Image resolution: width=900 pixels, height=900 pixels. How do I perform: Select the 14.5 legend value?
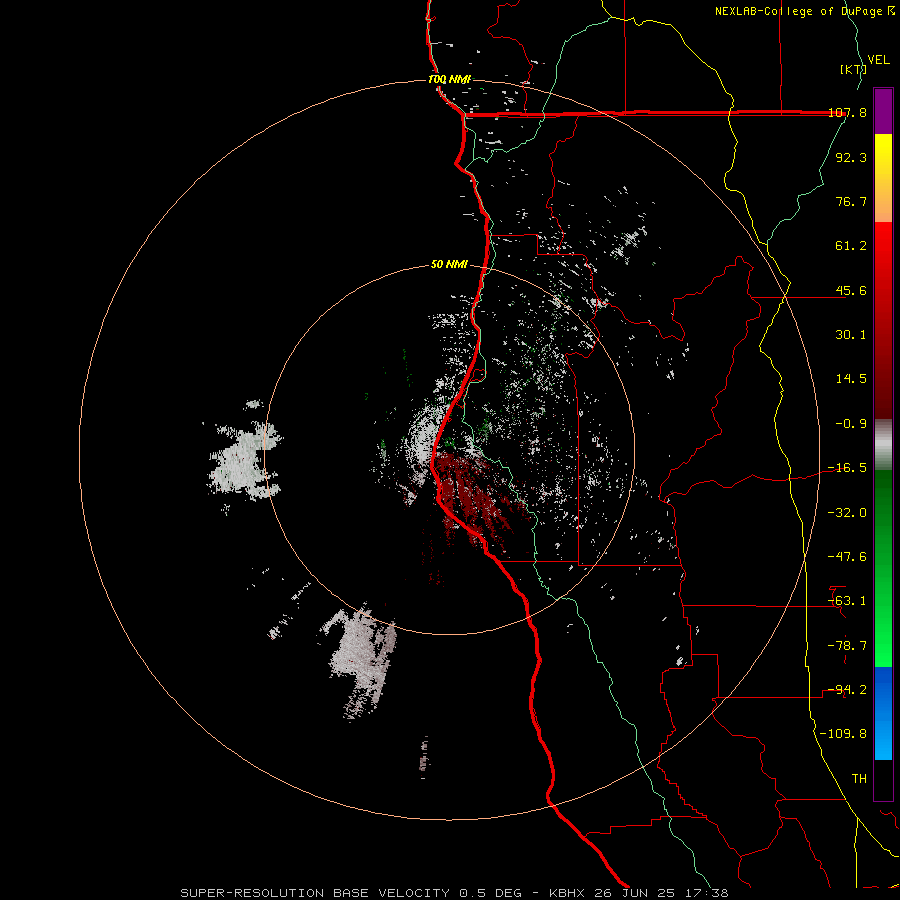point(851,379)
